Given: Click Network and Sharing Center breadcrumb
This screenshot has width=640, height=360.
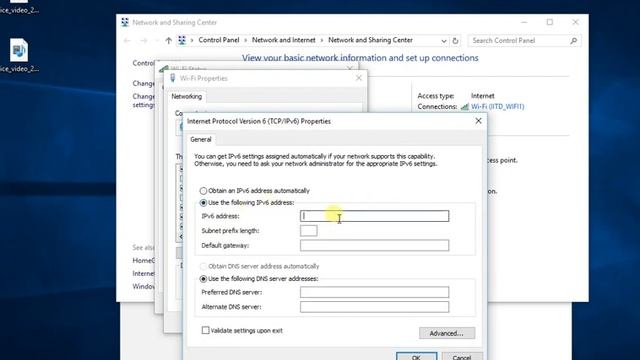Looking at the screenshot, I should tap(371, 40).
